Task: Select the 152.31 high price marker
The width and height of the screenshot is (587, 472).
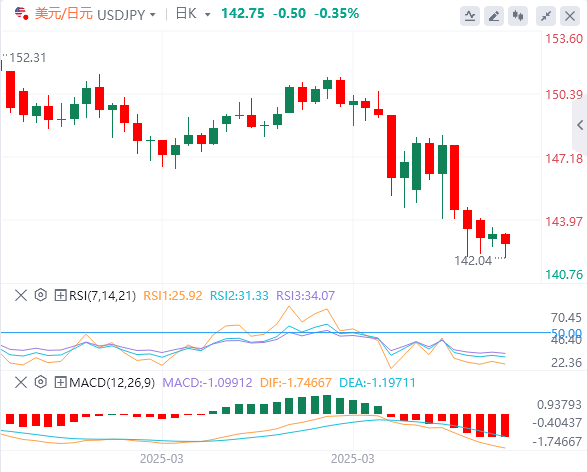Action: point(28,58)
